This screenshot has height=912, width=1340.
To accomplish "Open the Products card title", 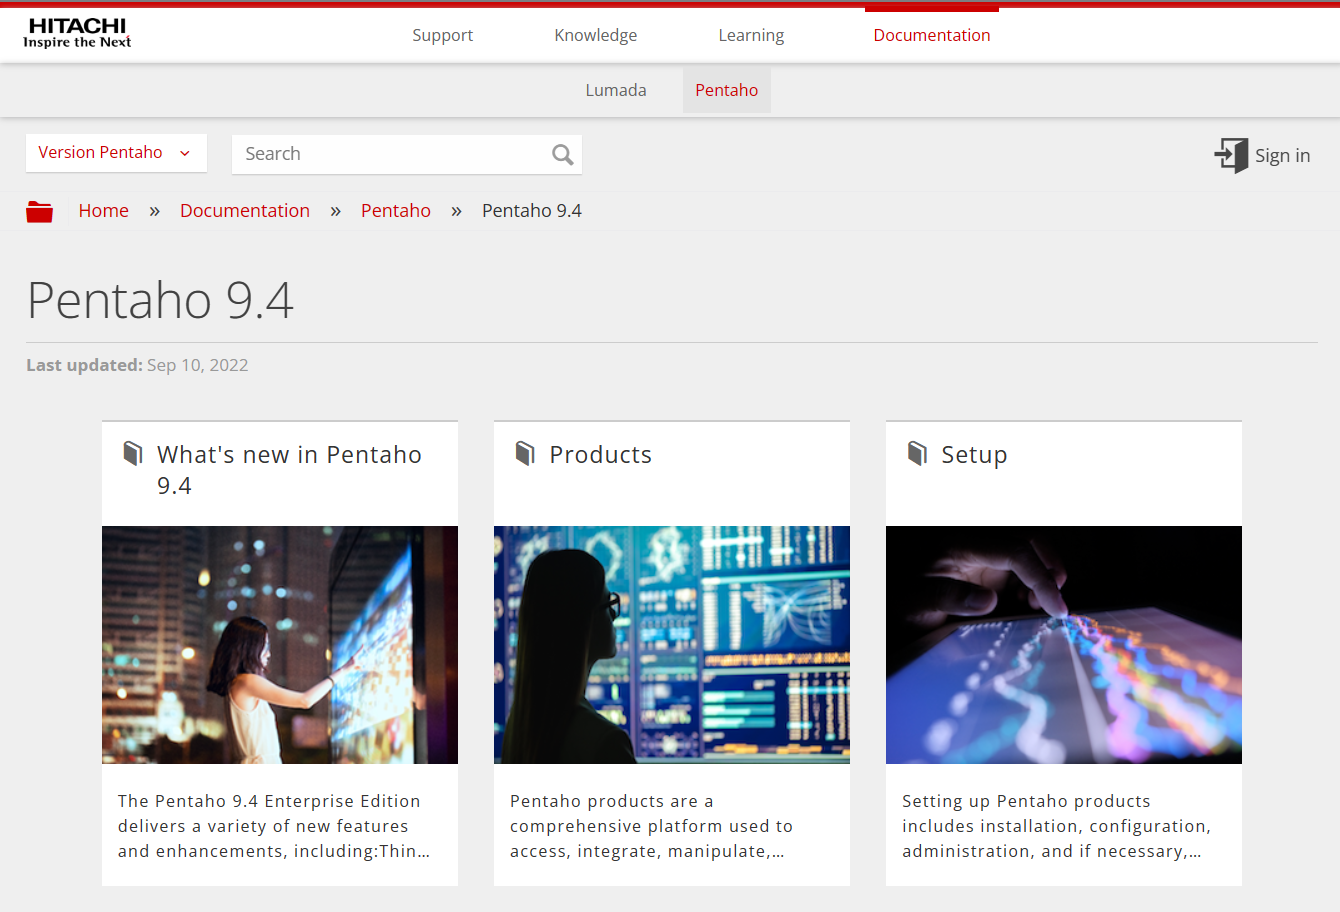I will (x=600, y=455).
